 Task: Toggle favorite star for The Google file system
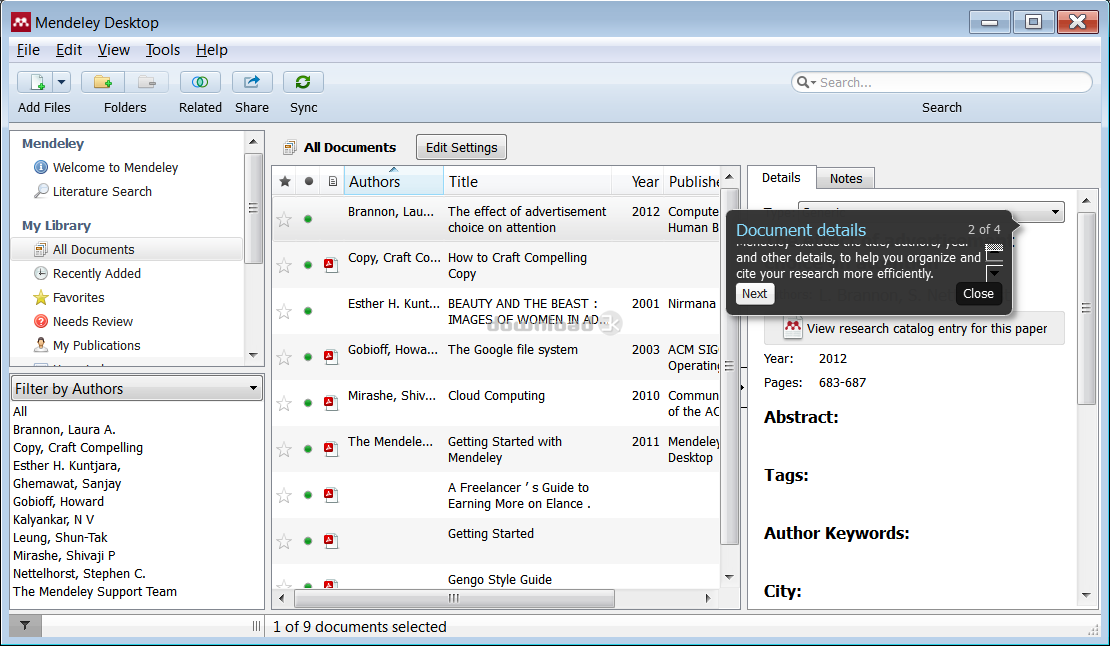click(284, 357)
